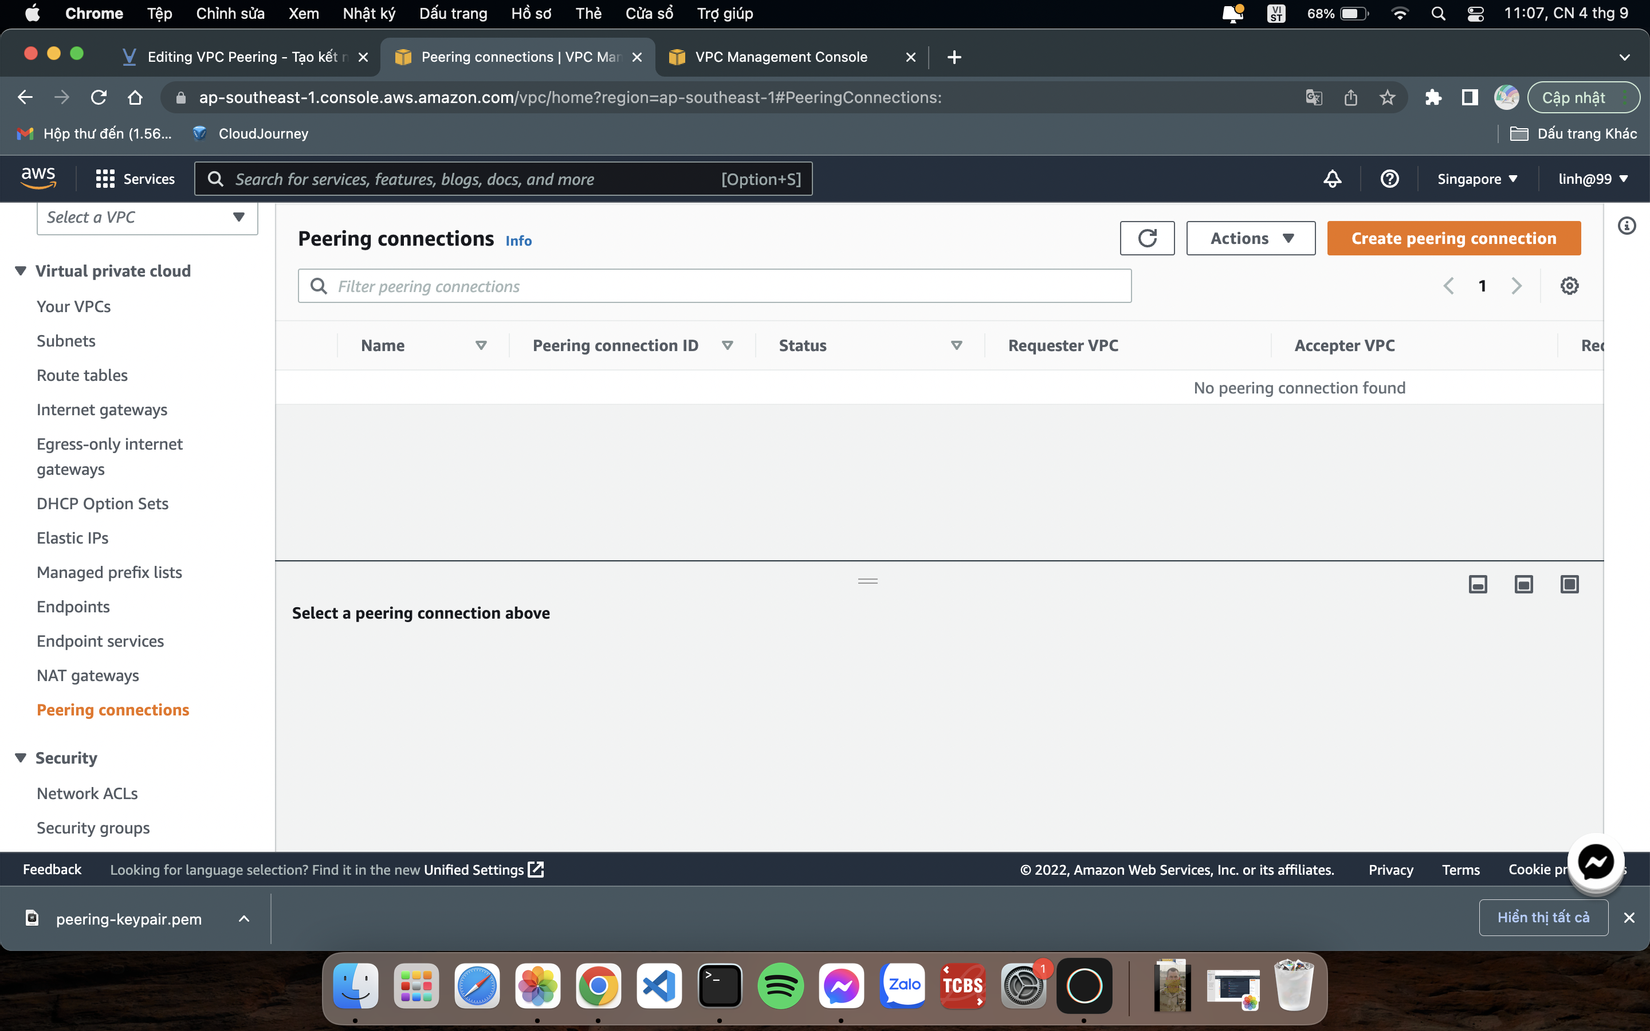Go to Route tables
Screen dimensions: 1650x1031
point(82,375)
